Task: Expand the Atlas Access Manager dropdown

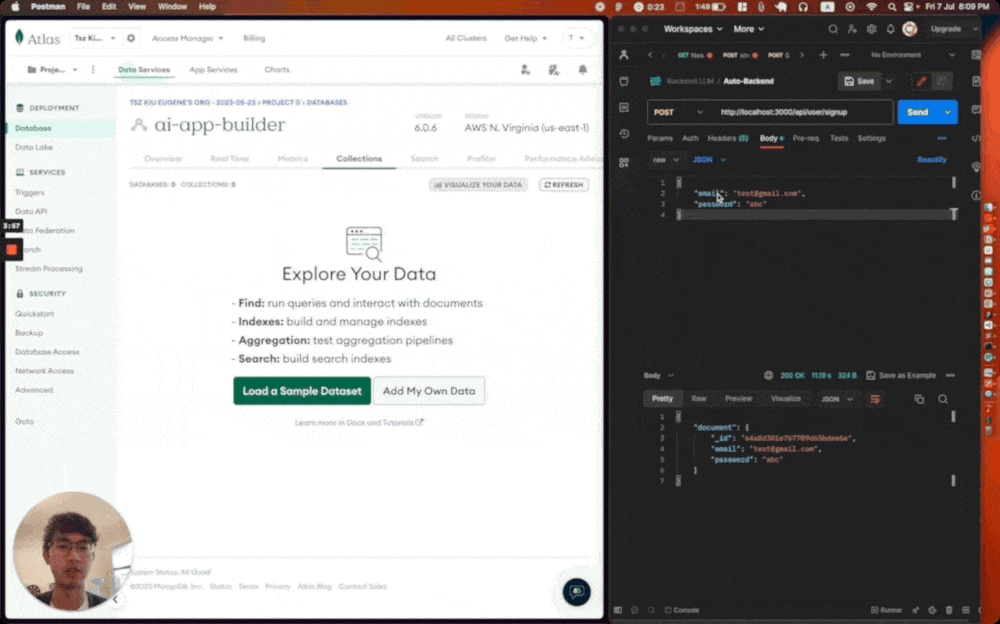Action: (x=187, y=38)
